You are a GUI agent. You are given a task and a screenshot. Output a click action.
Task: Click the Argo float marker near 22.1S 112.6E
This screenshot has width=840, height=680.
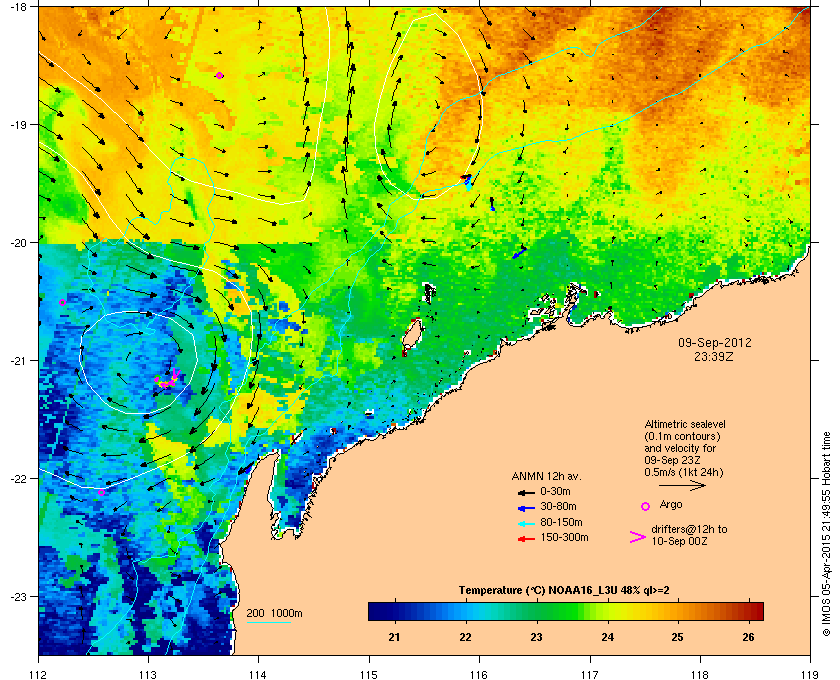(101, 492)
